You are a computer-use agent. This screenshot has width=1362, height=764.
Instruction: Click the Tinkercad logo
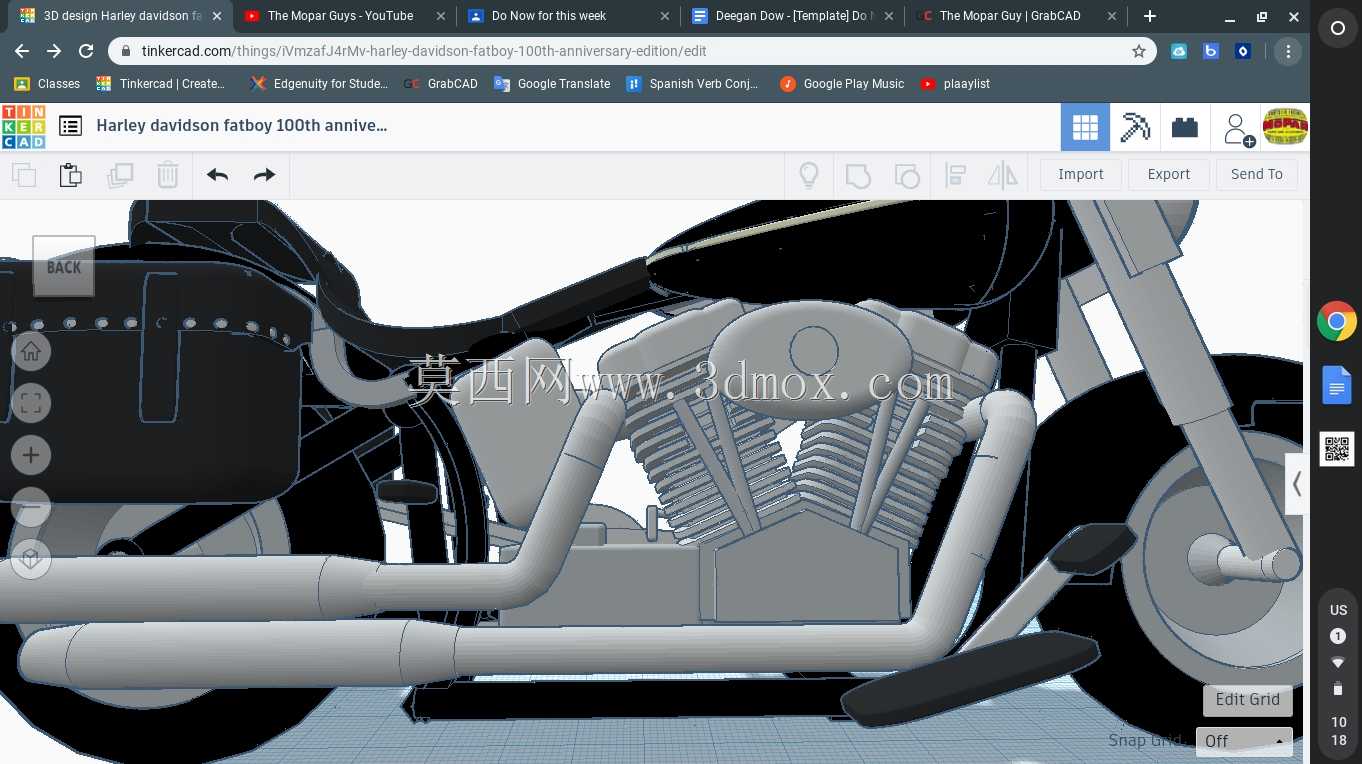23,126
